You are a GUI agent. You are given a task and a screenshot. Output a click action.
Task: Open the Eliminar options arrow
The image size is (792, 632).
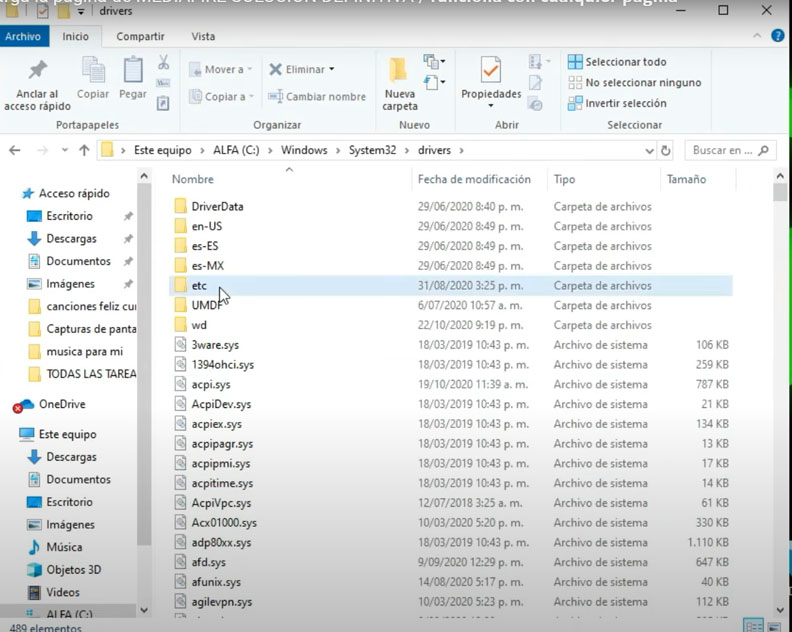[x=332, y=69]
